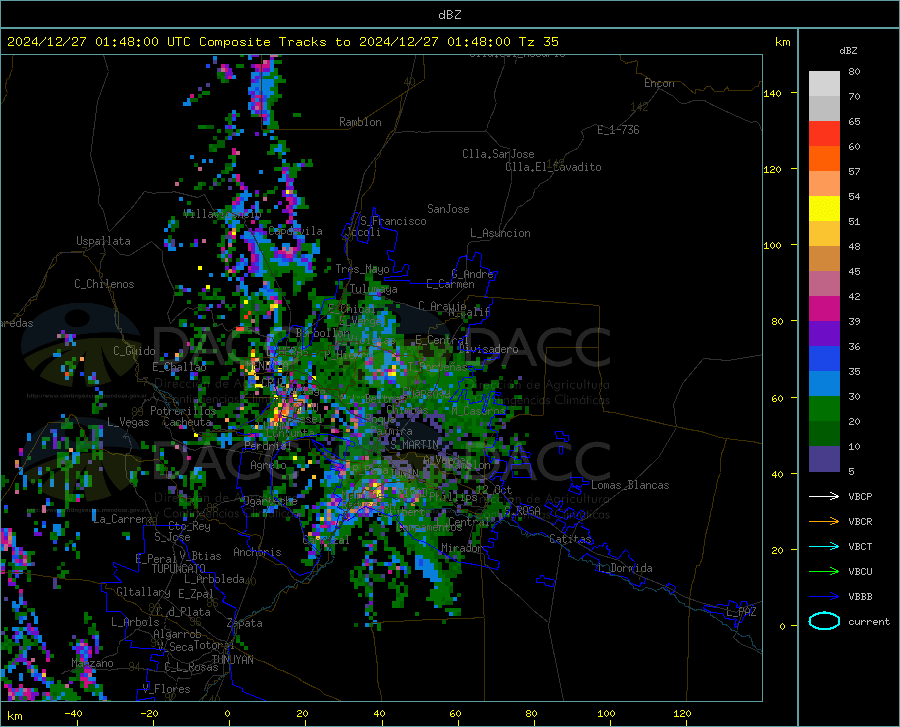Click the Uspallata place label on the map
900x727 pixels.
pyautogui.click(x=103, y=241)
